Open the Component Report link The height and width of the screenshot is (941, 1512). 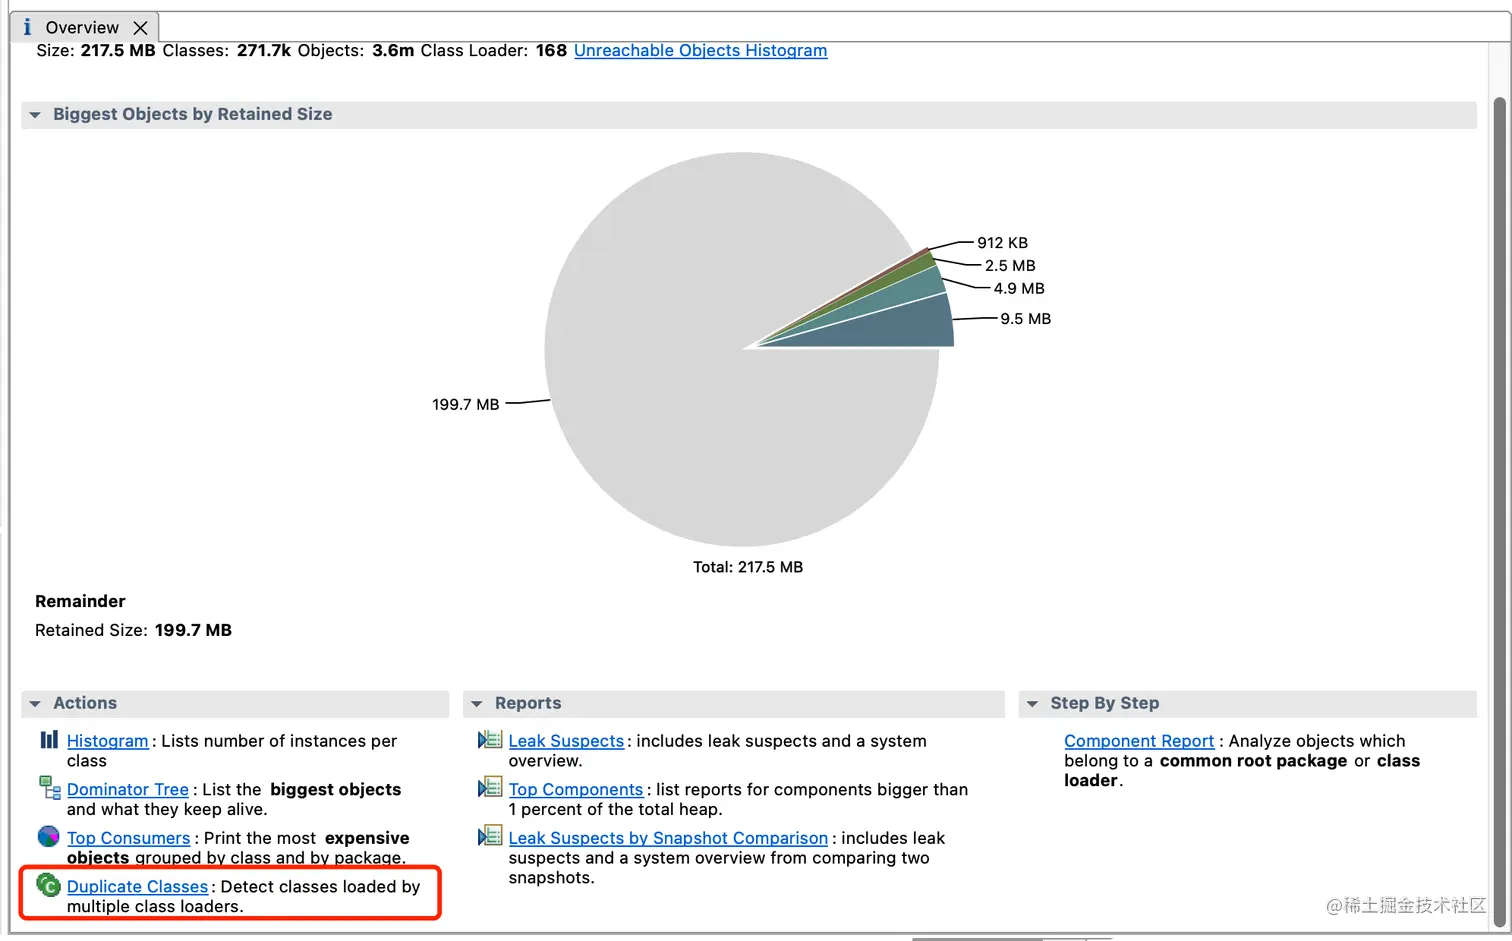(x=1139, y=741)
